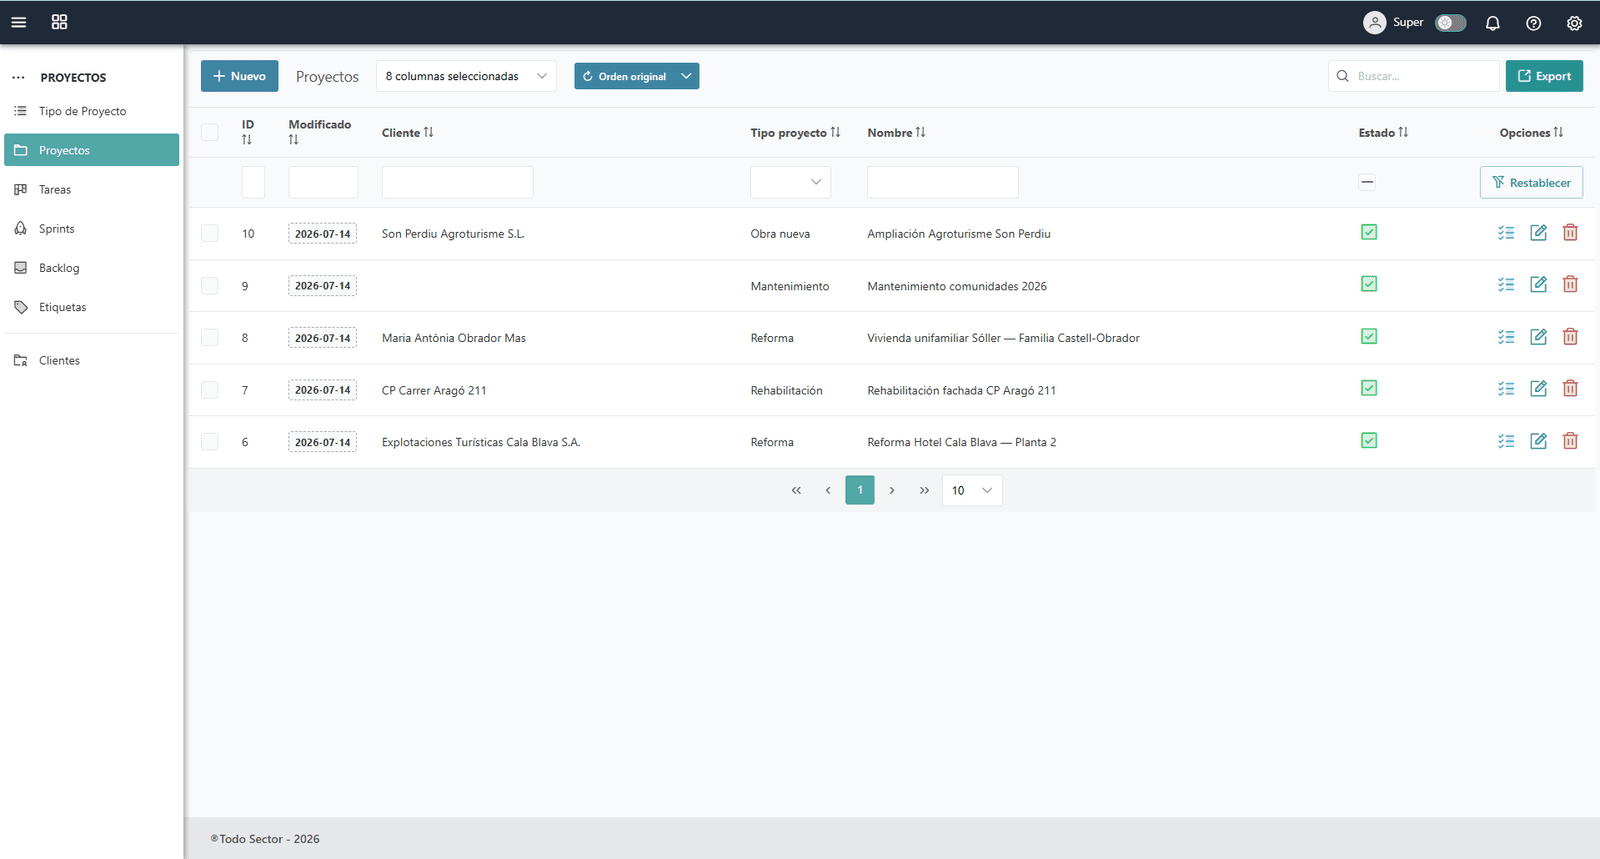Toggle the switch next to Super

(x=1450, y=22)
